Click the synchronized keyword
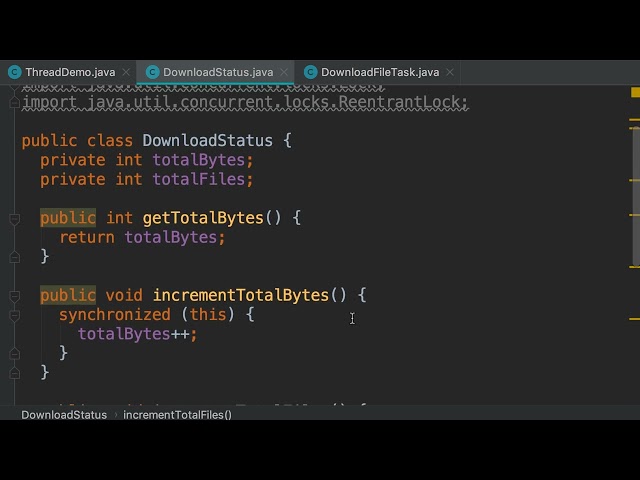This screenshot has height=480, width=640. tap(115, 315)
